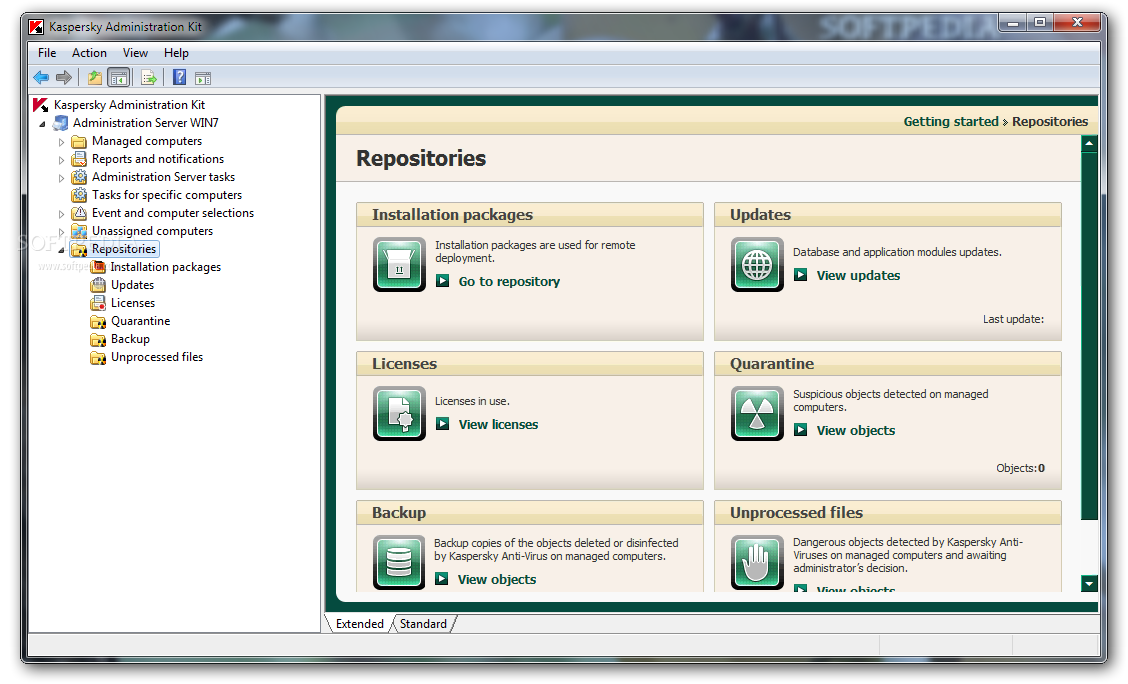Click the Kaspersky logo icon in tree root
Screen dimensions: 1128x684
pos(40,105)
